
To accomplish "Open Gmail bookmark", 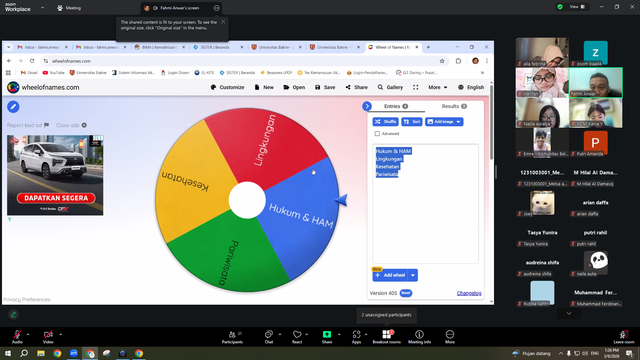I will 29,73.
